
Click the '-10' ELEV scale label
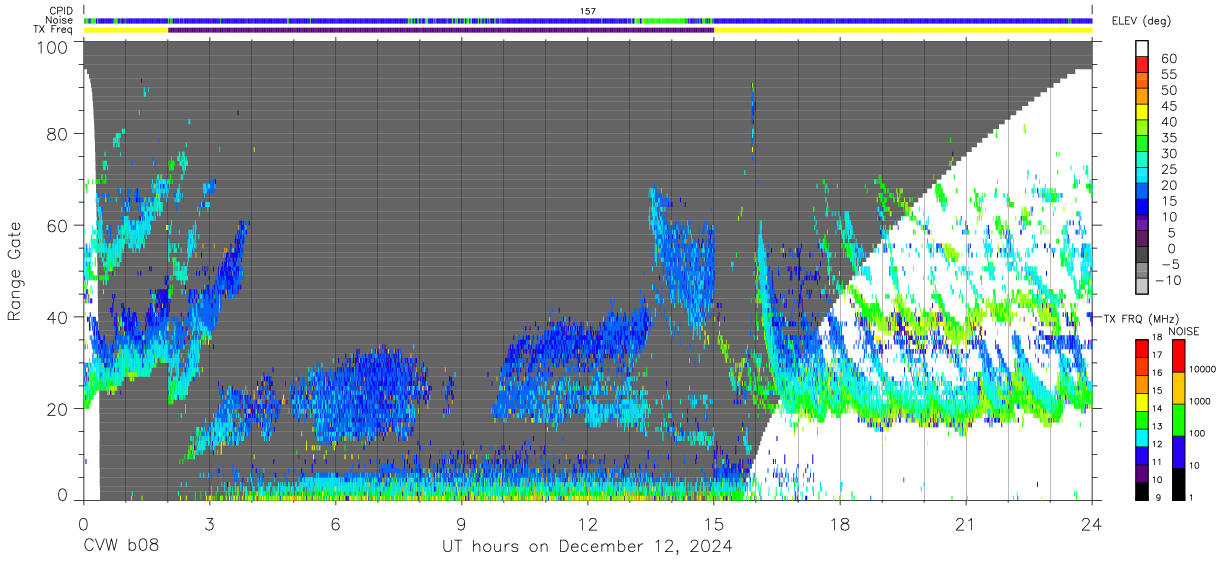(1168, 279)
